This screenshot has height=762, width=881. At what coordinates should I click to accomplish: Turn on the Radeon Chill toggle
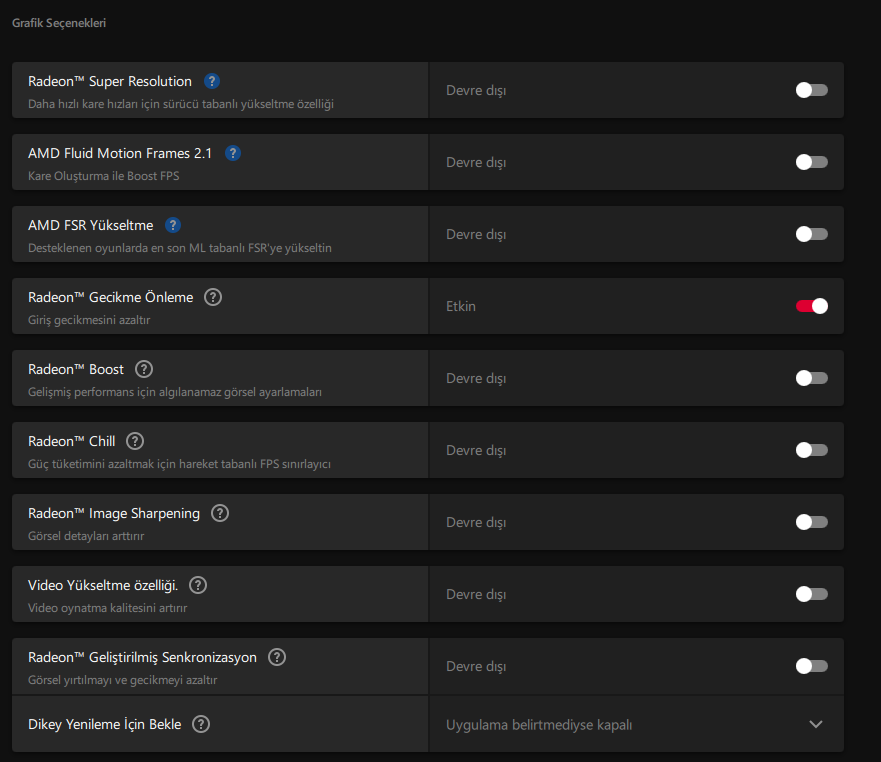[811, 450]
